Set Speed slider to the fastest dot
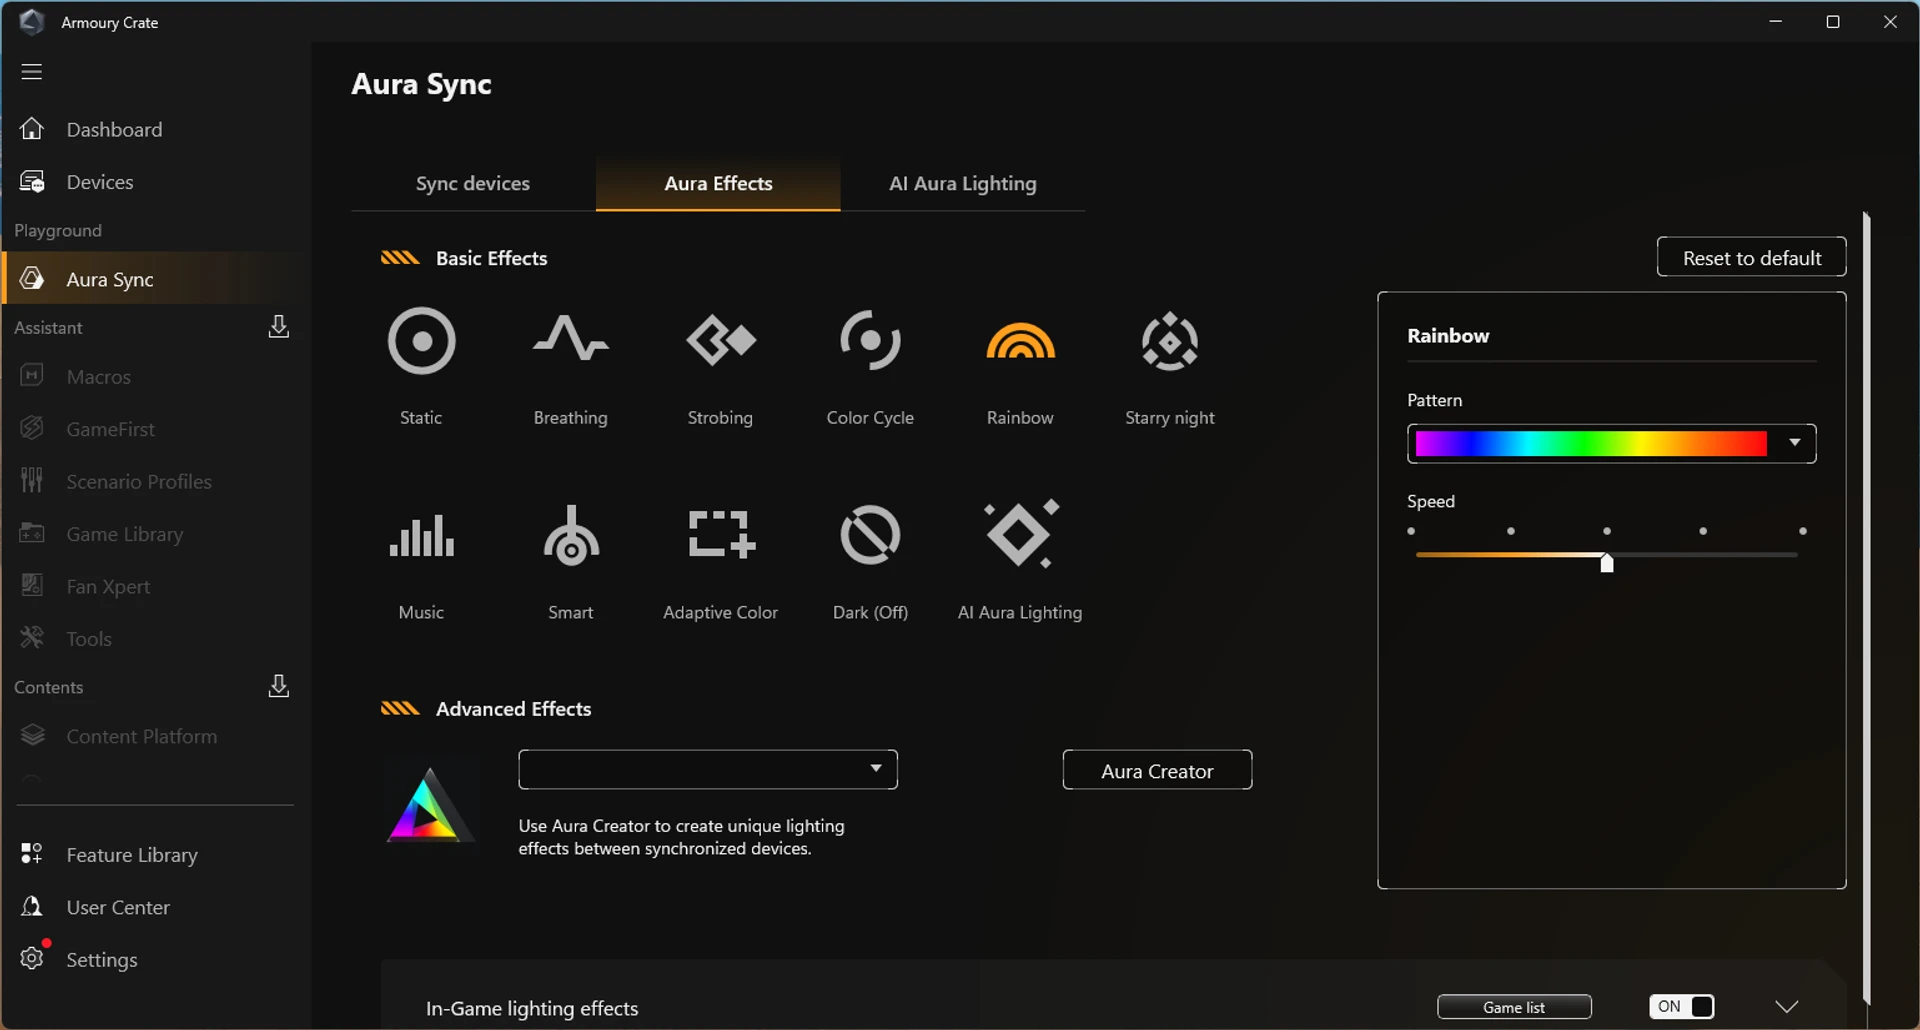This screenshot has width=1920, height=1030. 1803,531
